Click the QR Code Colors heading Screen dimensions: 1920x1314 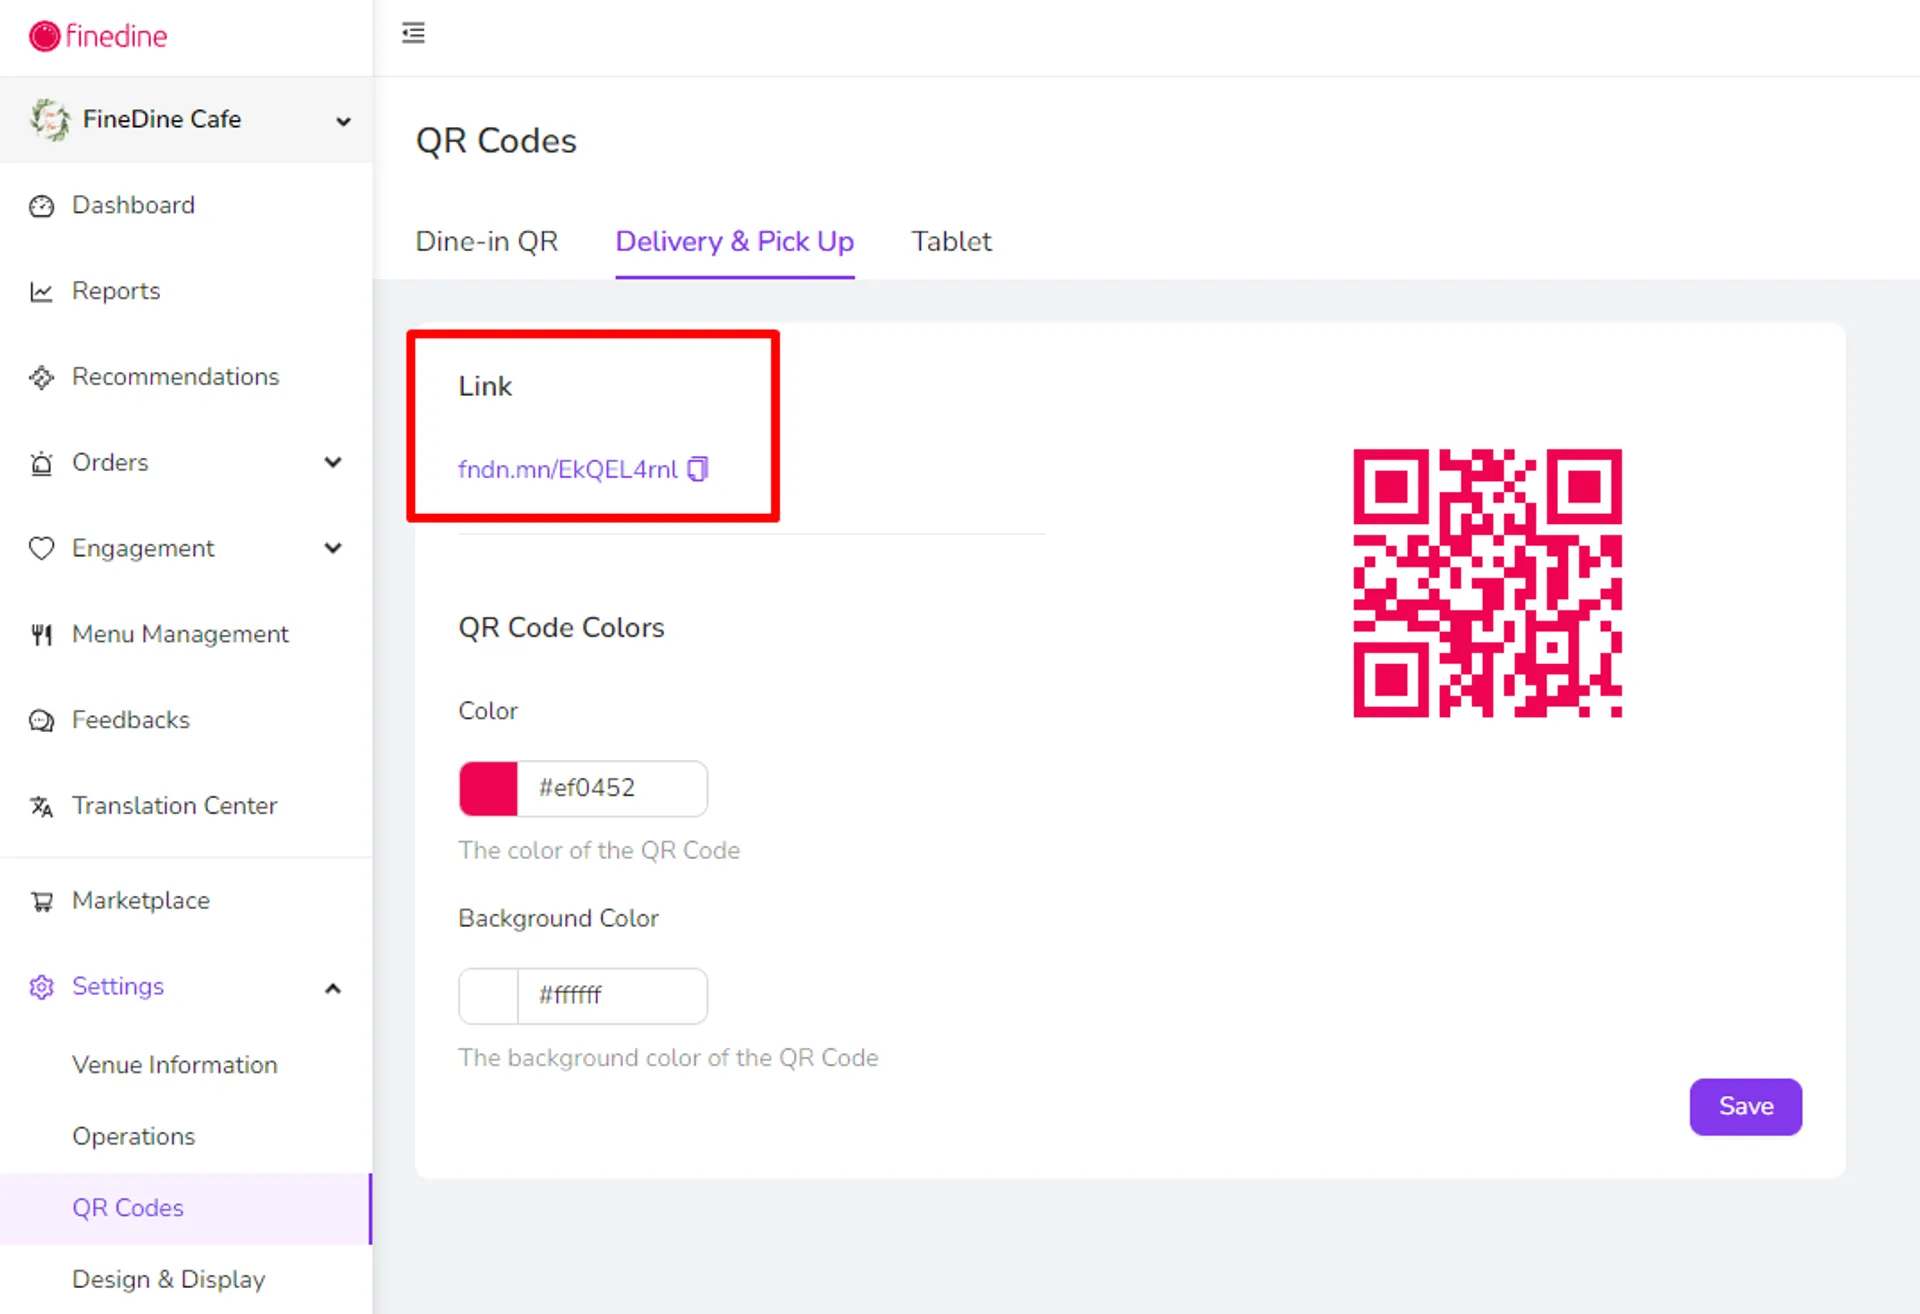click(x=561, y=628)
